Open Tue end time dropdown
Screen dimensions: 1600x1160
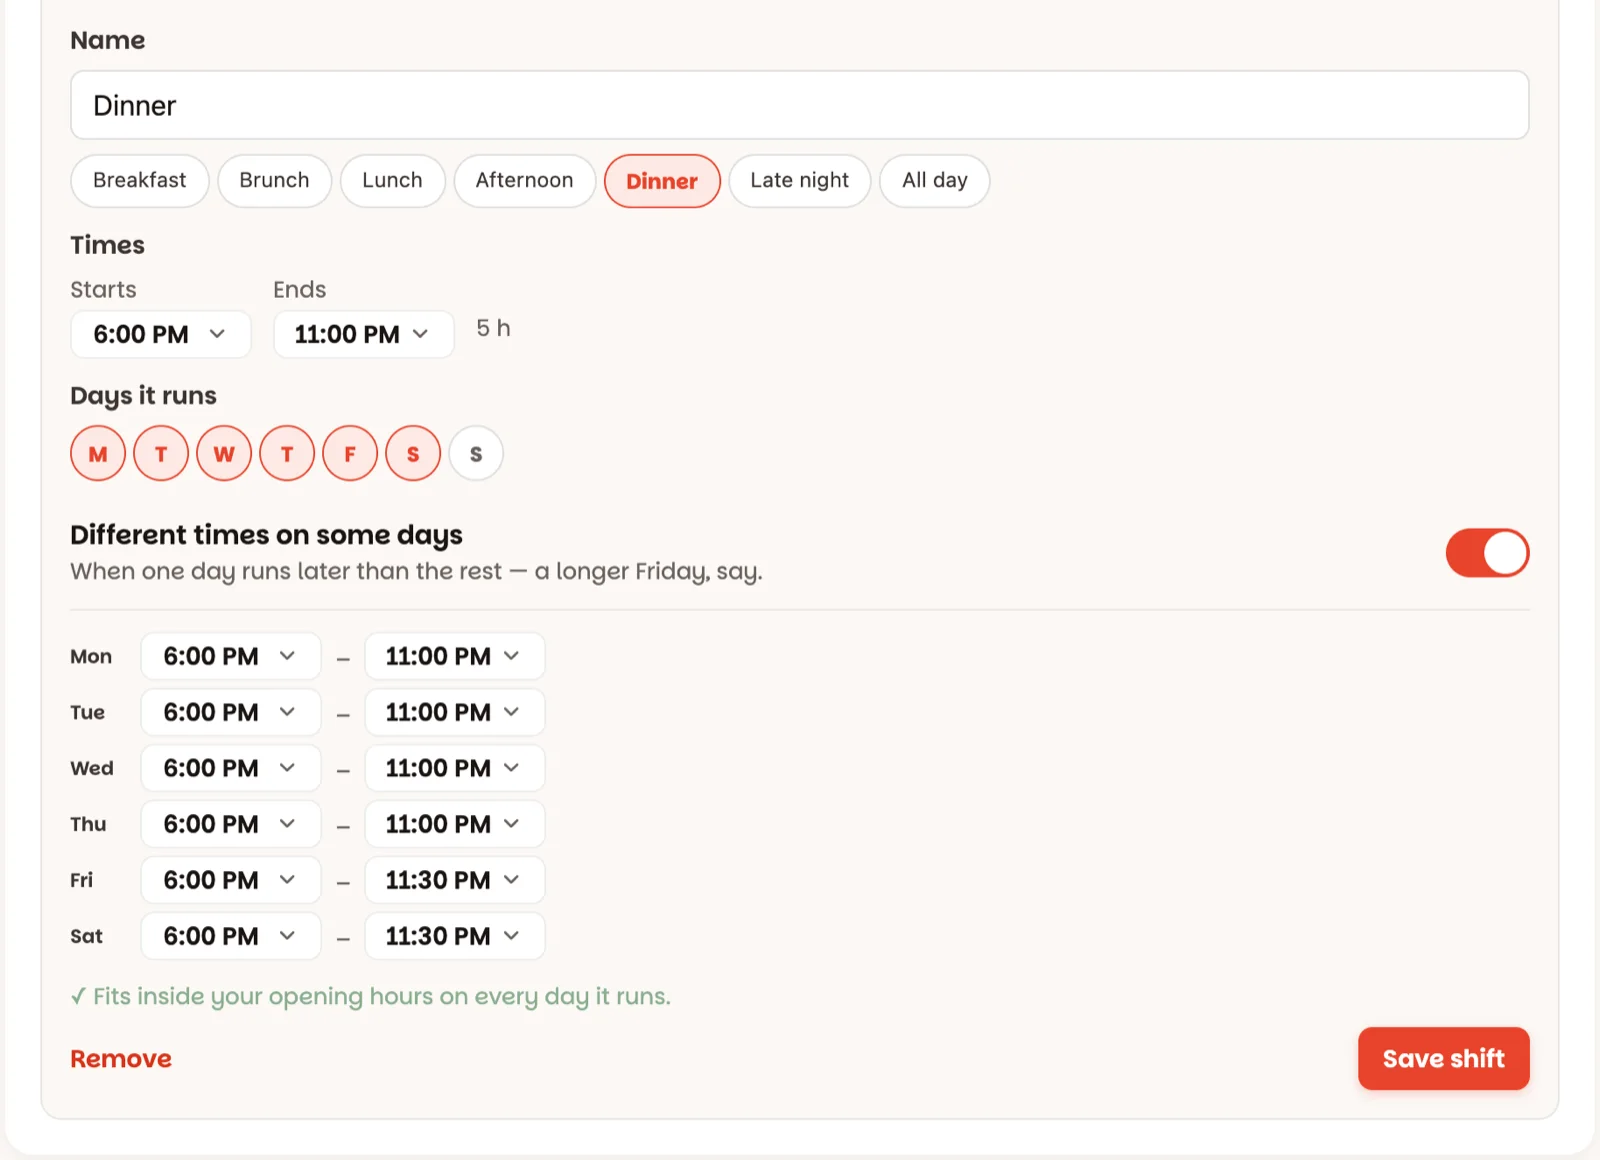pyautogui.click(x=455, y=713)
